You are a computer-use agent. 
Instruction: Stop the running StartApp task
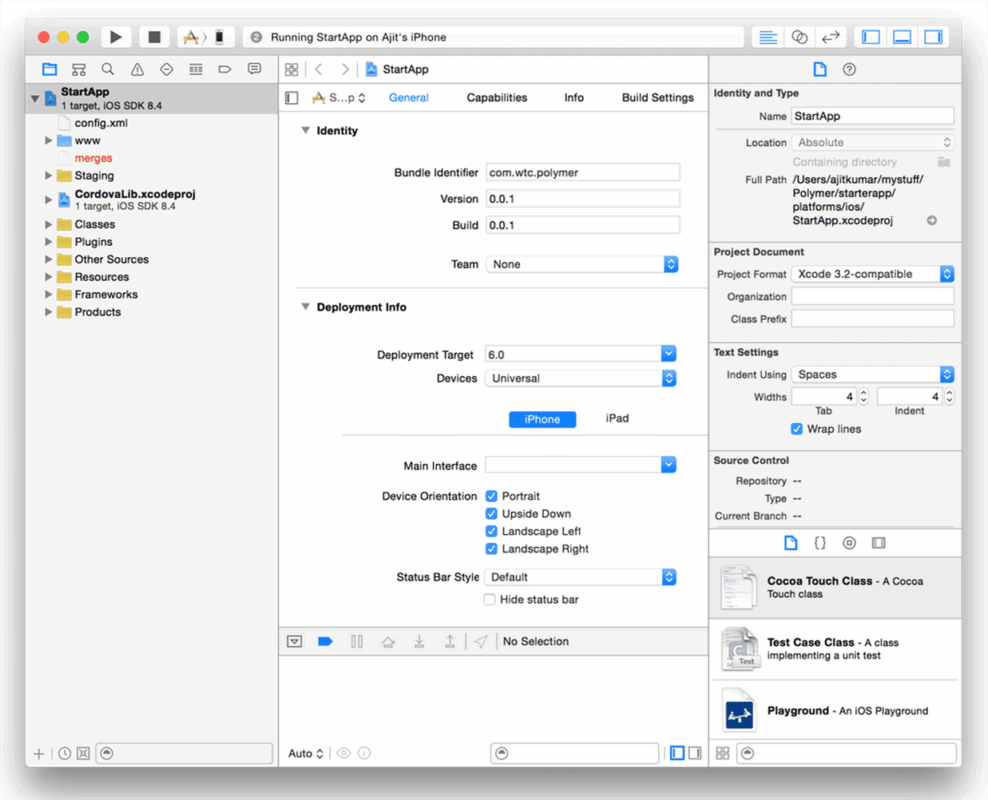154,37
